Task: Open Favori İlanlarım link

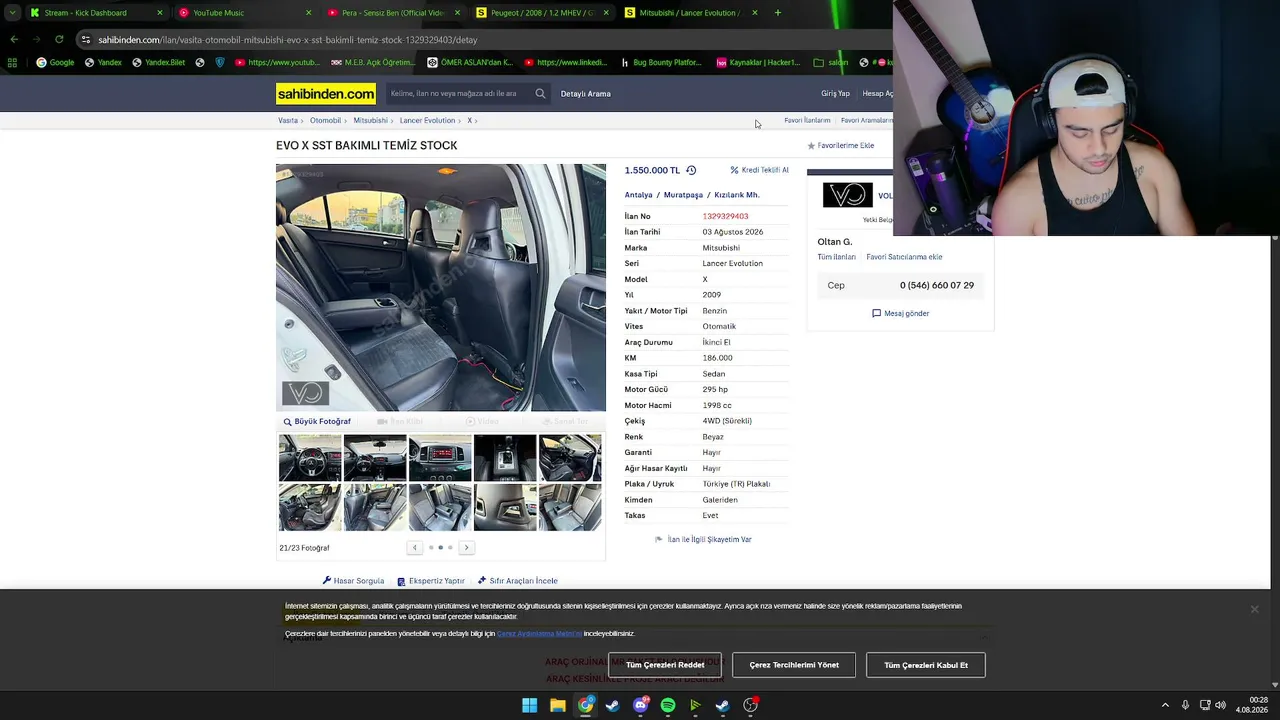Action: 807,120
